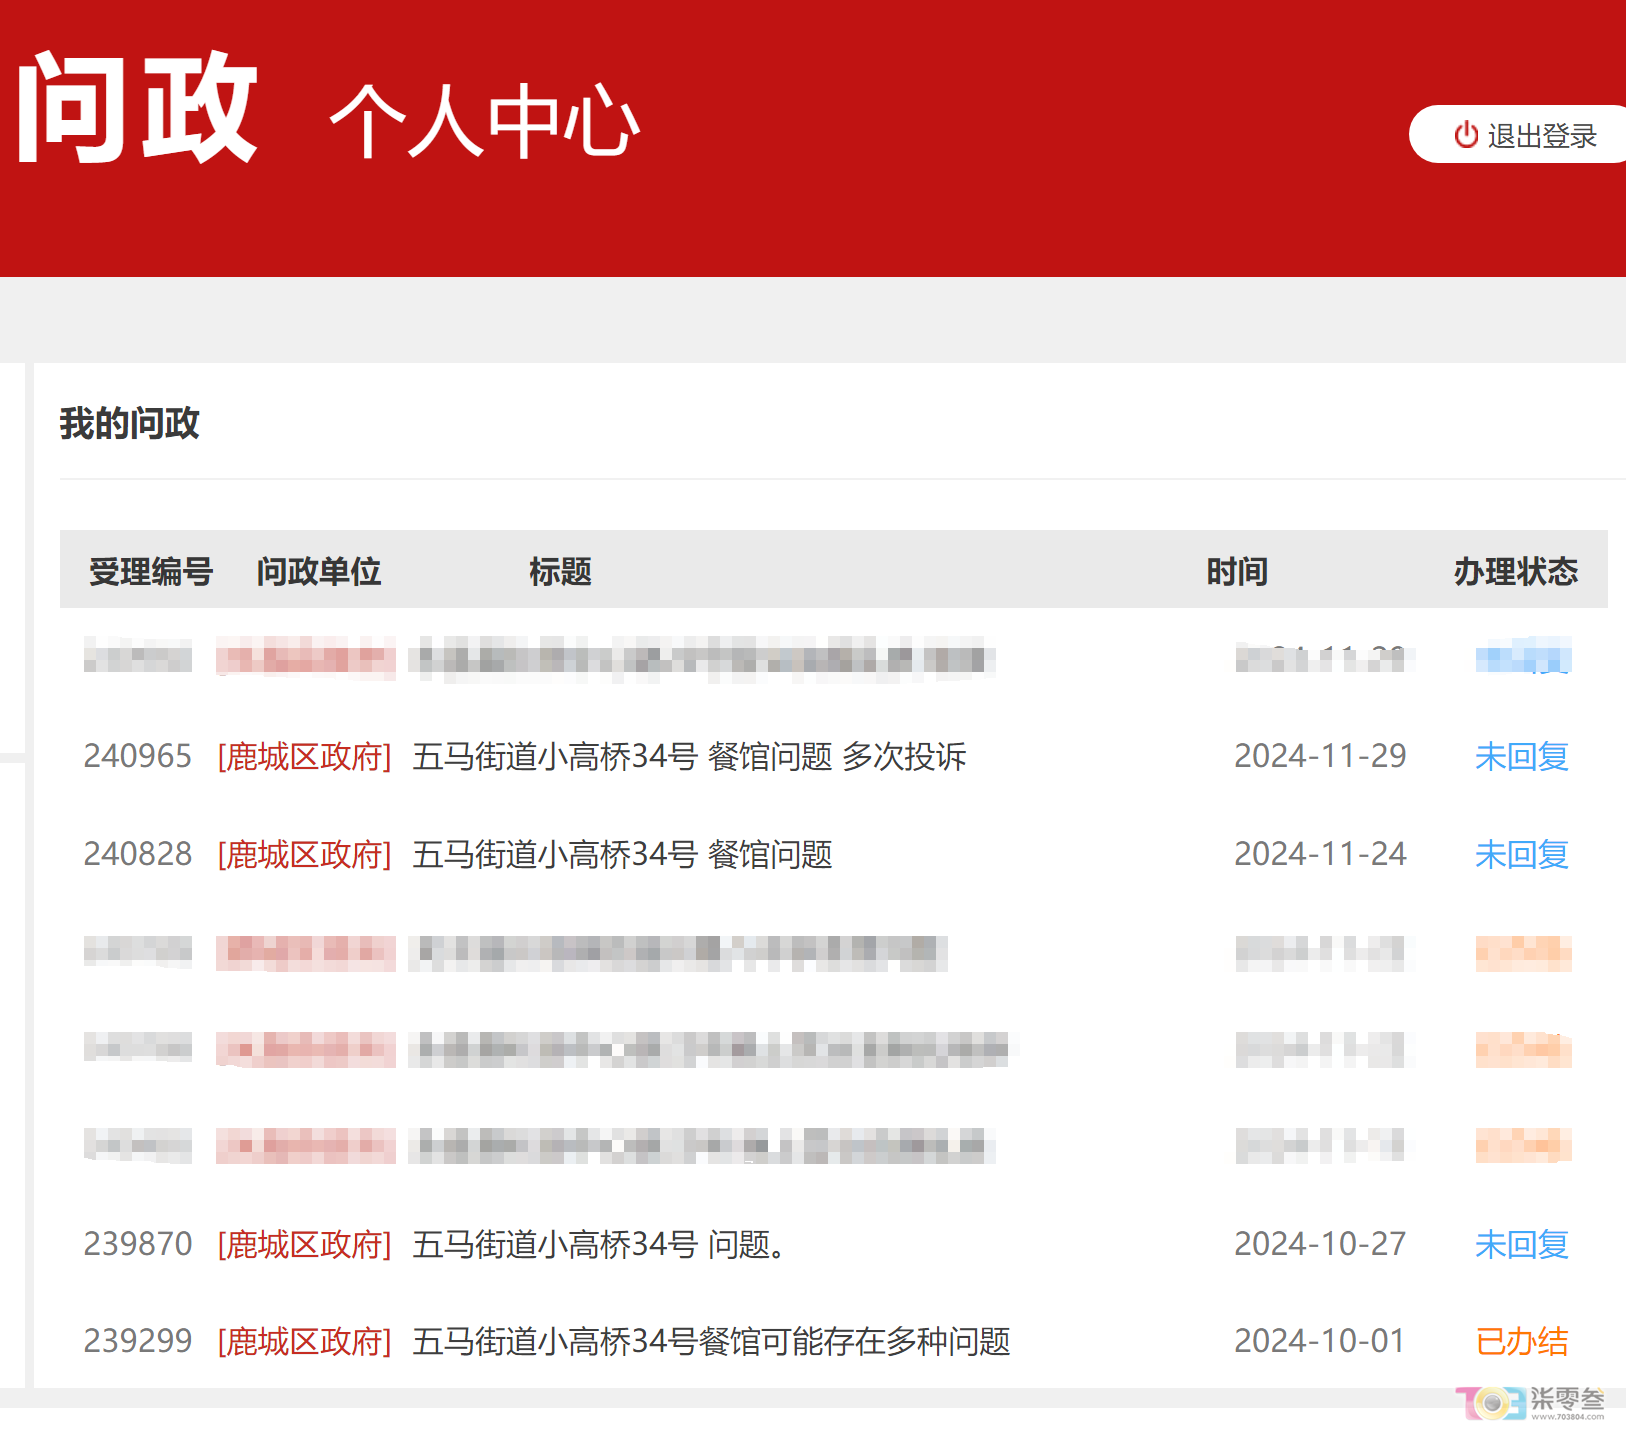The height and width of the screenshot is (1432, 1626).
Task: Click date 2024-11-24
Action: click(x=1320, y=854)
